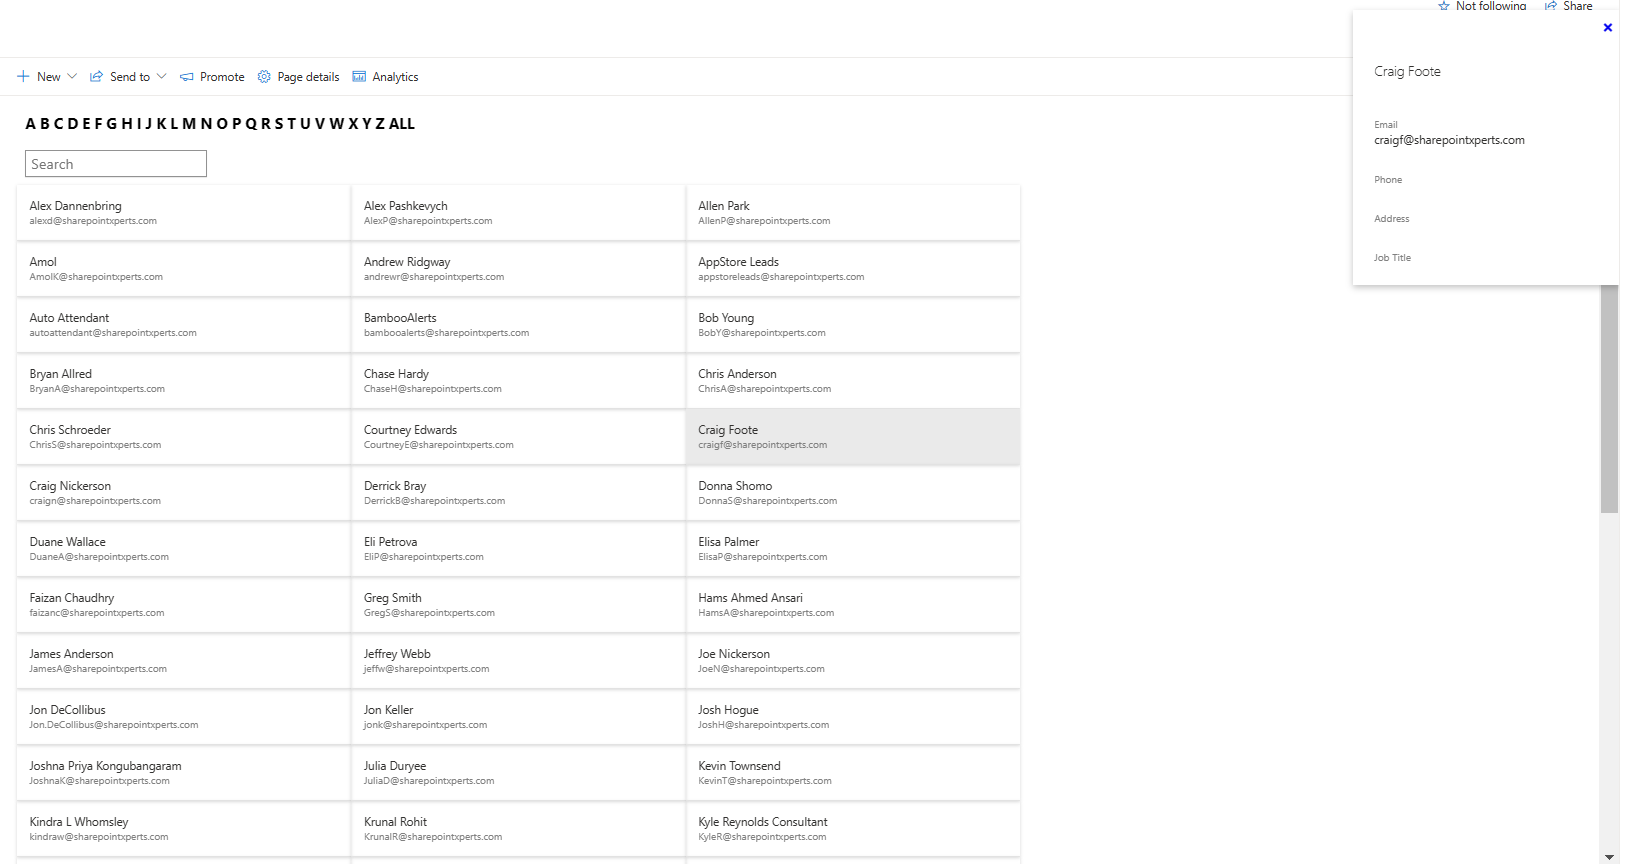The image size is (1625, 864).
Task: Open the Alex Dannenbring contact card
Action: pyautogui.click(x=183, y=213)
